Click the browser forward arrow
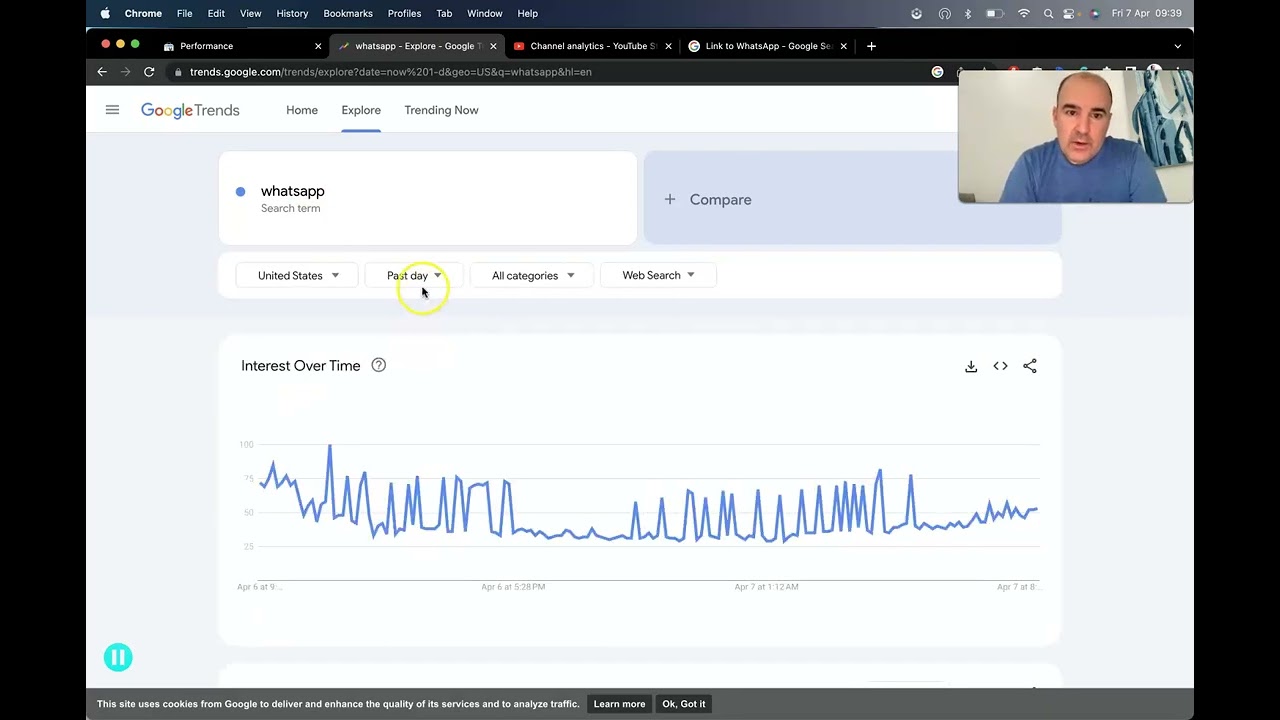Screen dimensions: 1280x720 coord(125,72)
